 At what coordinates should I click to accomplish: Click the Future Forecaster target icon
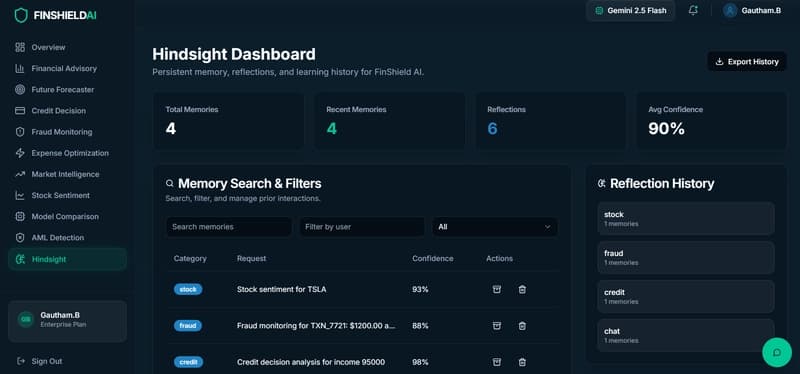(20, 90)
